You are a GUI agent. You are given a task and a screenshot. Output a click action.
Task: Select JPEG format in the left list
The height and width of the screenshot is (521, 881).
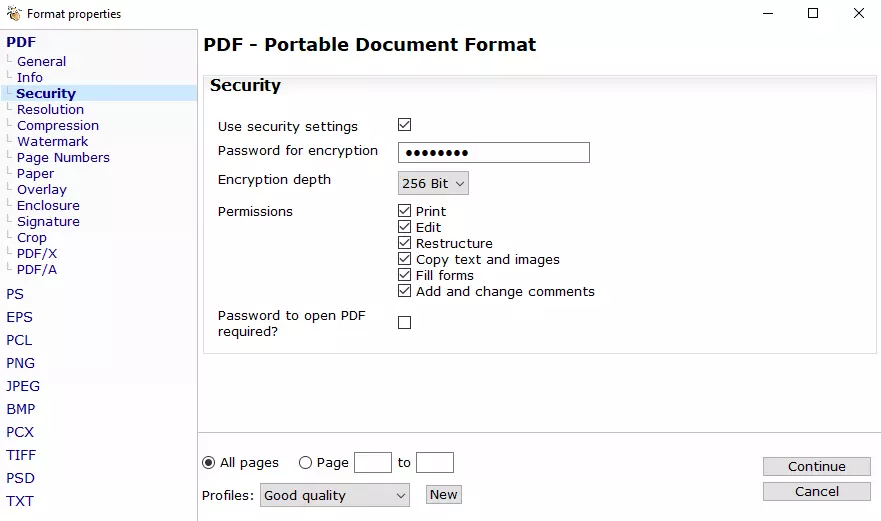23,386
